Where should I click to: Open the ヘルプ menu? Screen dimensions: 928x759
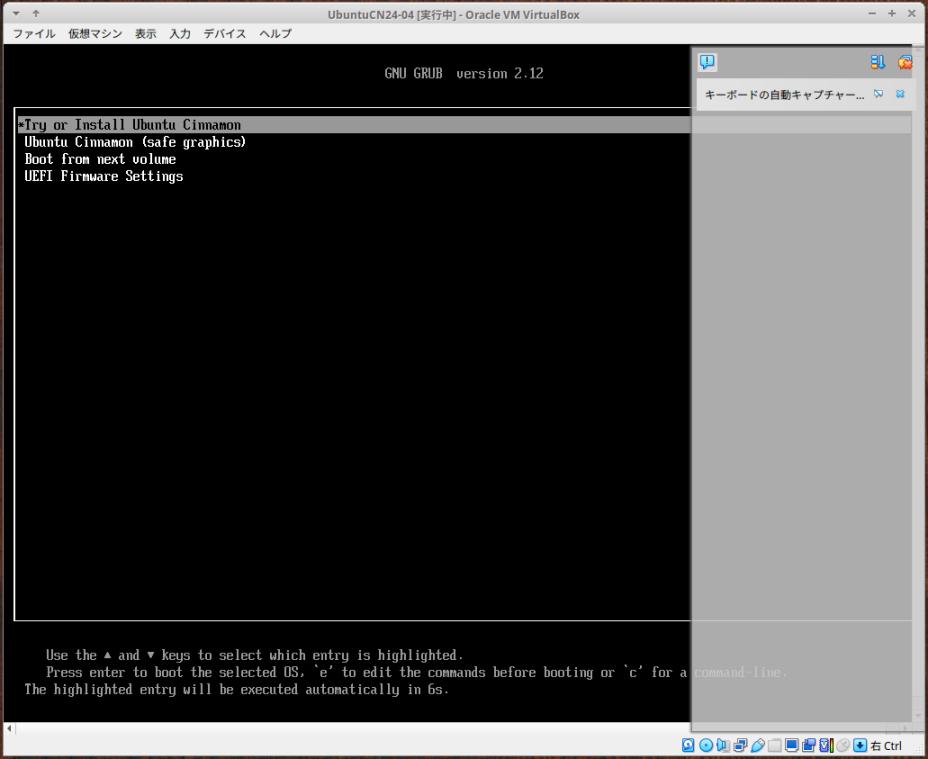(275, 34)
